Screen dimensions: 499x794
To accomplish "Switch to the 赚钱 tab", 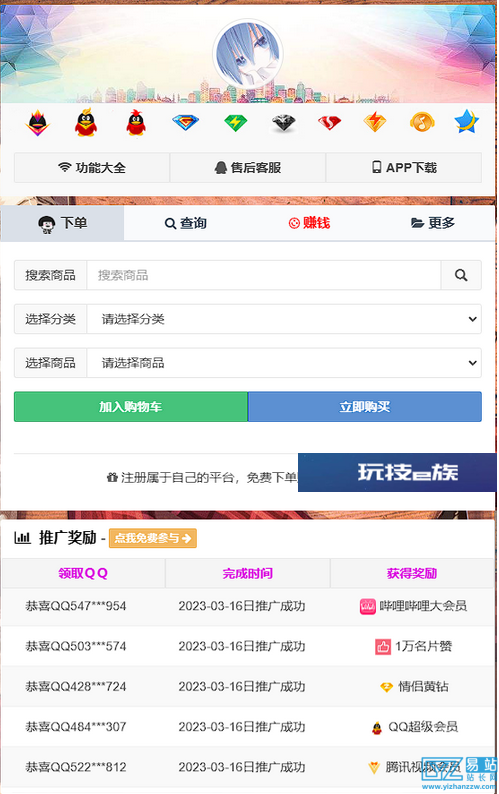I will [x=309, y=223].
